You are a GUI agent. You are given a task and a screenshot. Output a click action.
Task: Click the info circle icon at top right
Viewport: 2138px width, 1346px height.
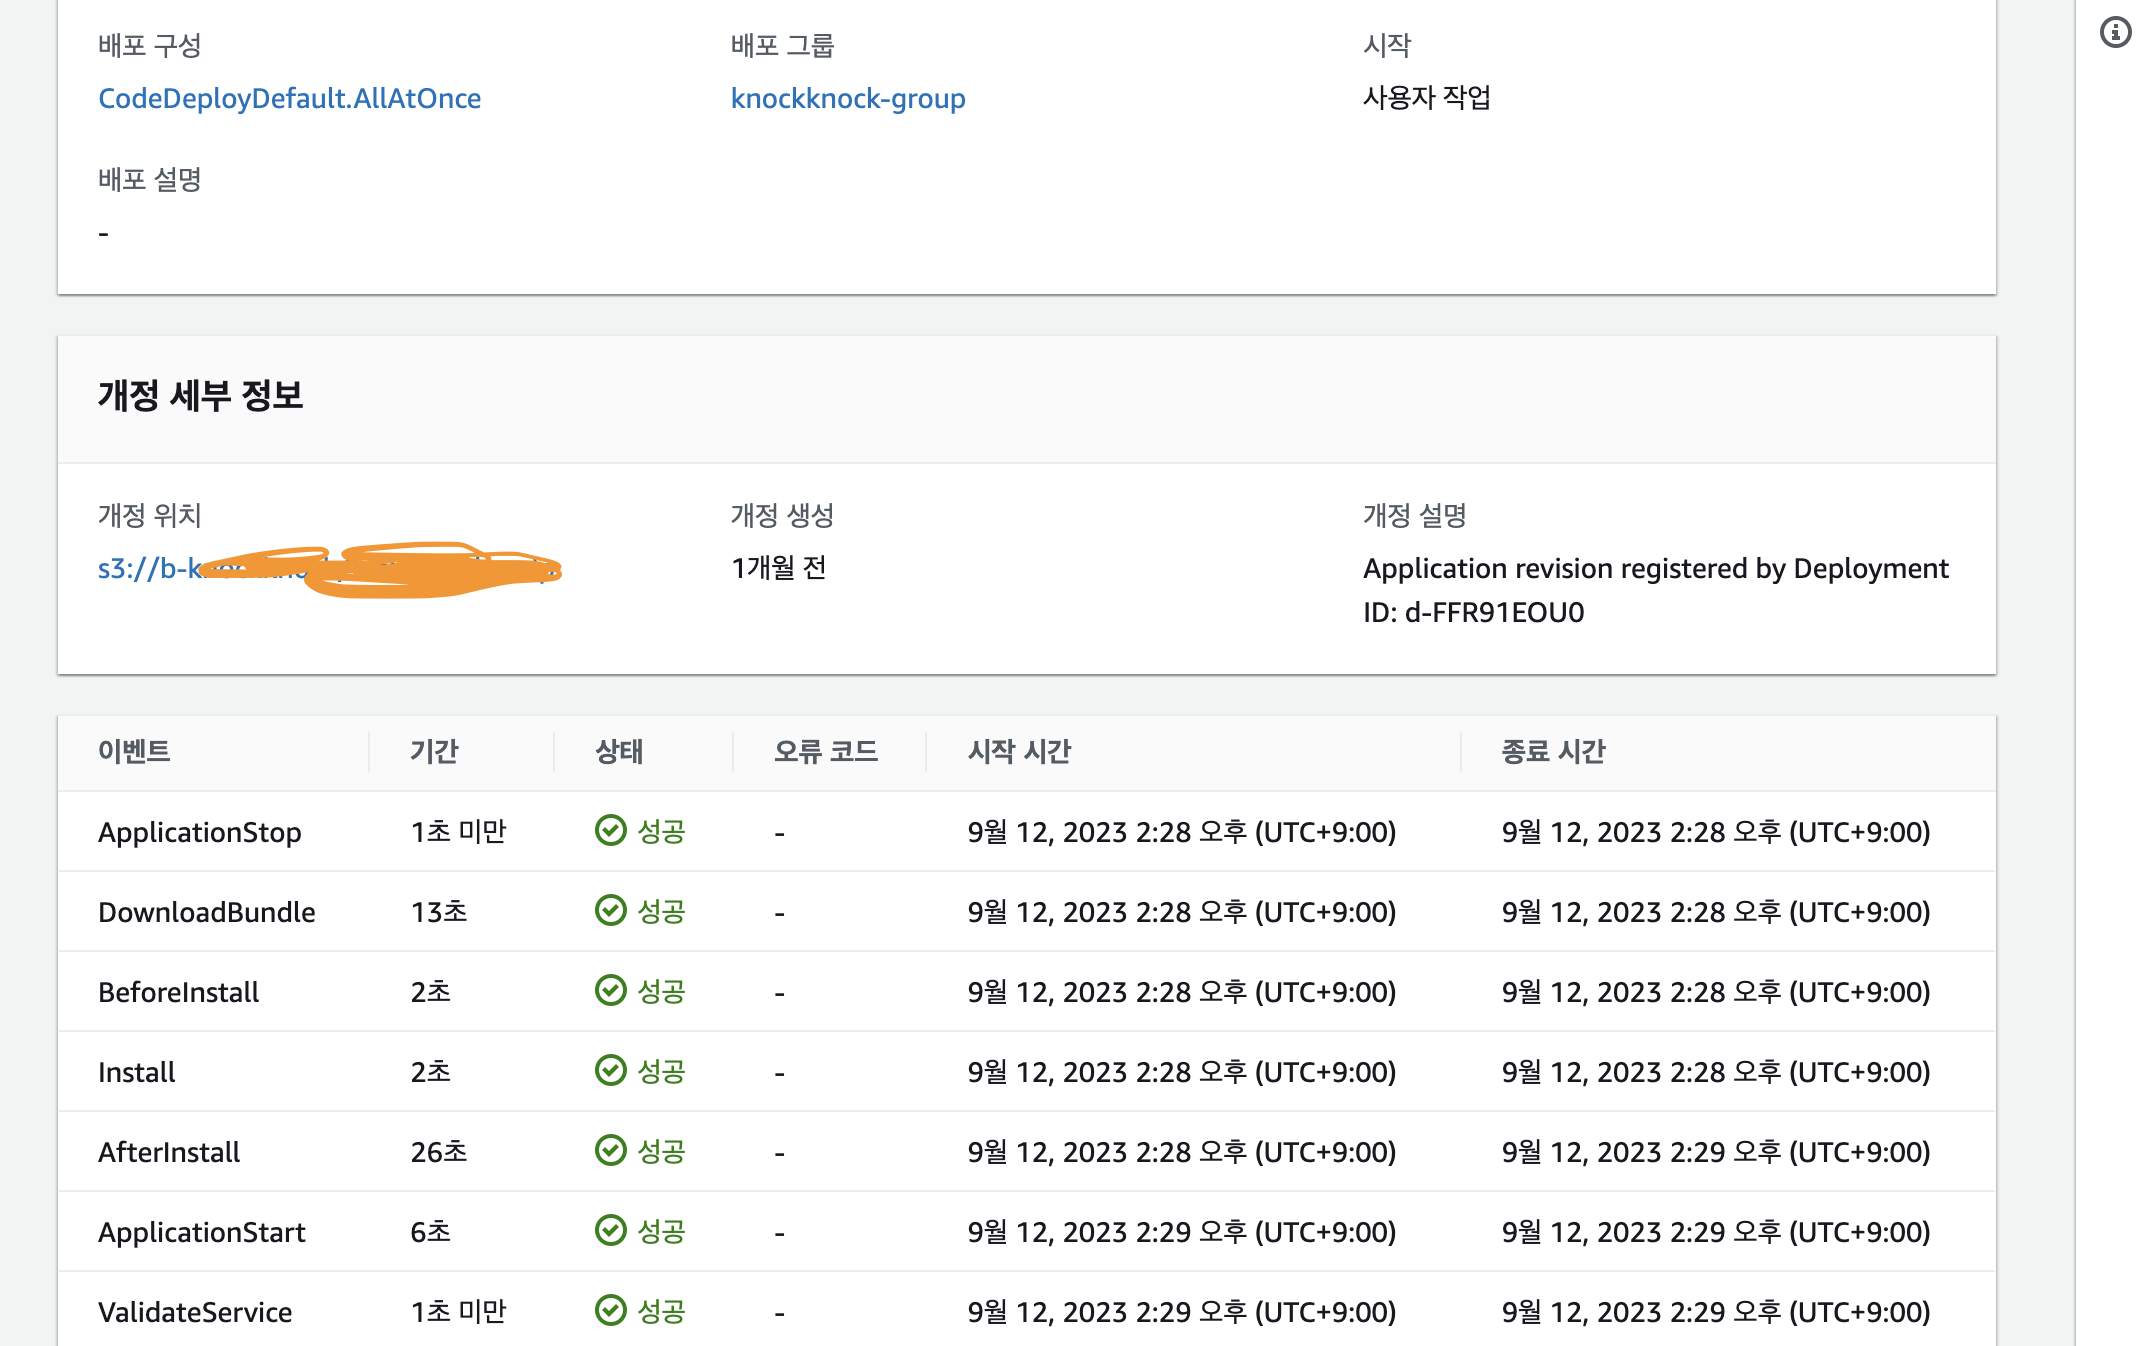point(2115,33)
